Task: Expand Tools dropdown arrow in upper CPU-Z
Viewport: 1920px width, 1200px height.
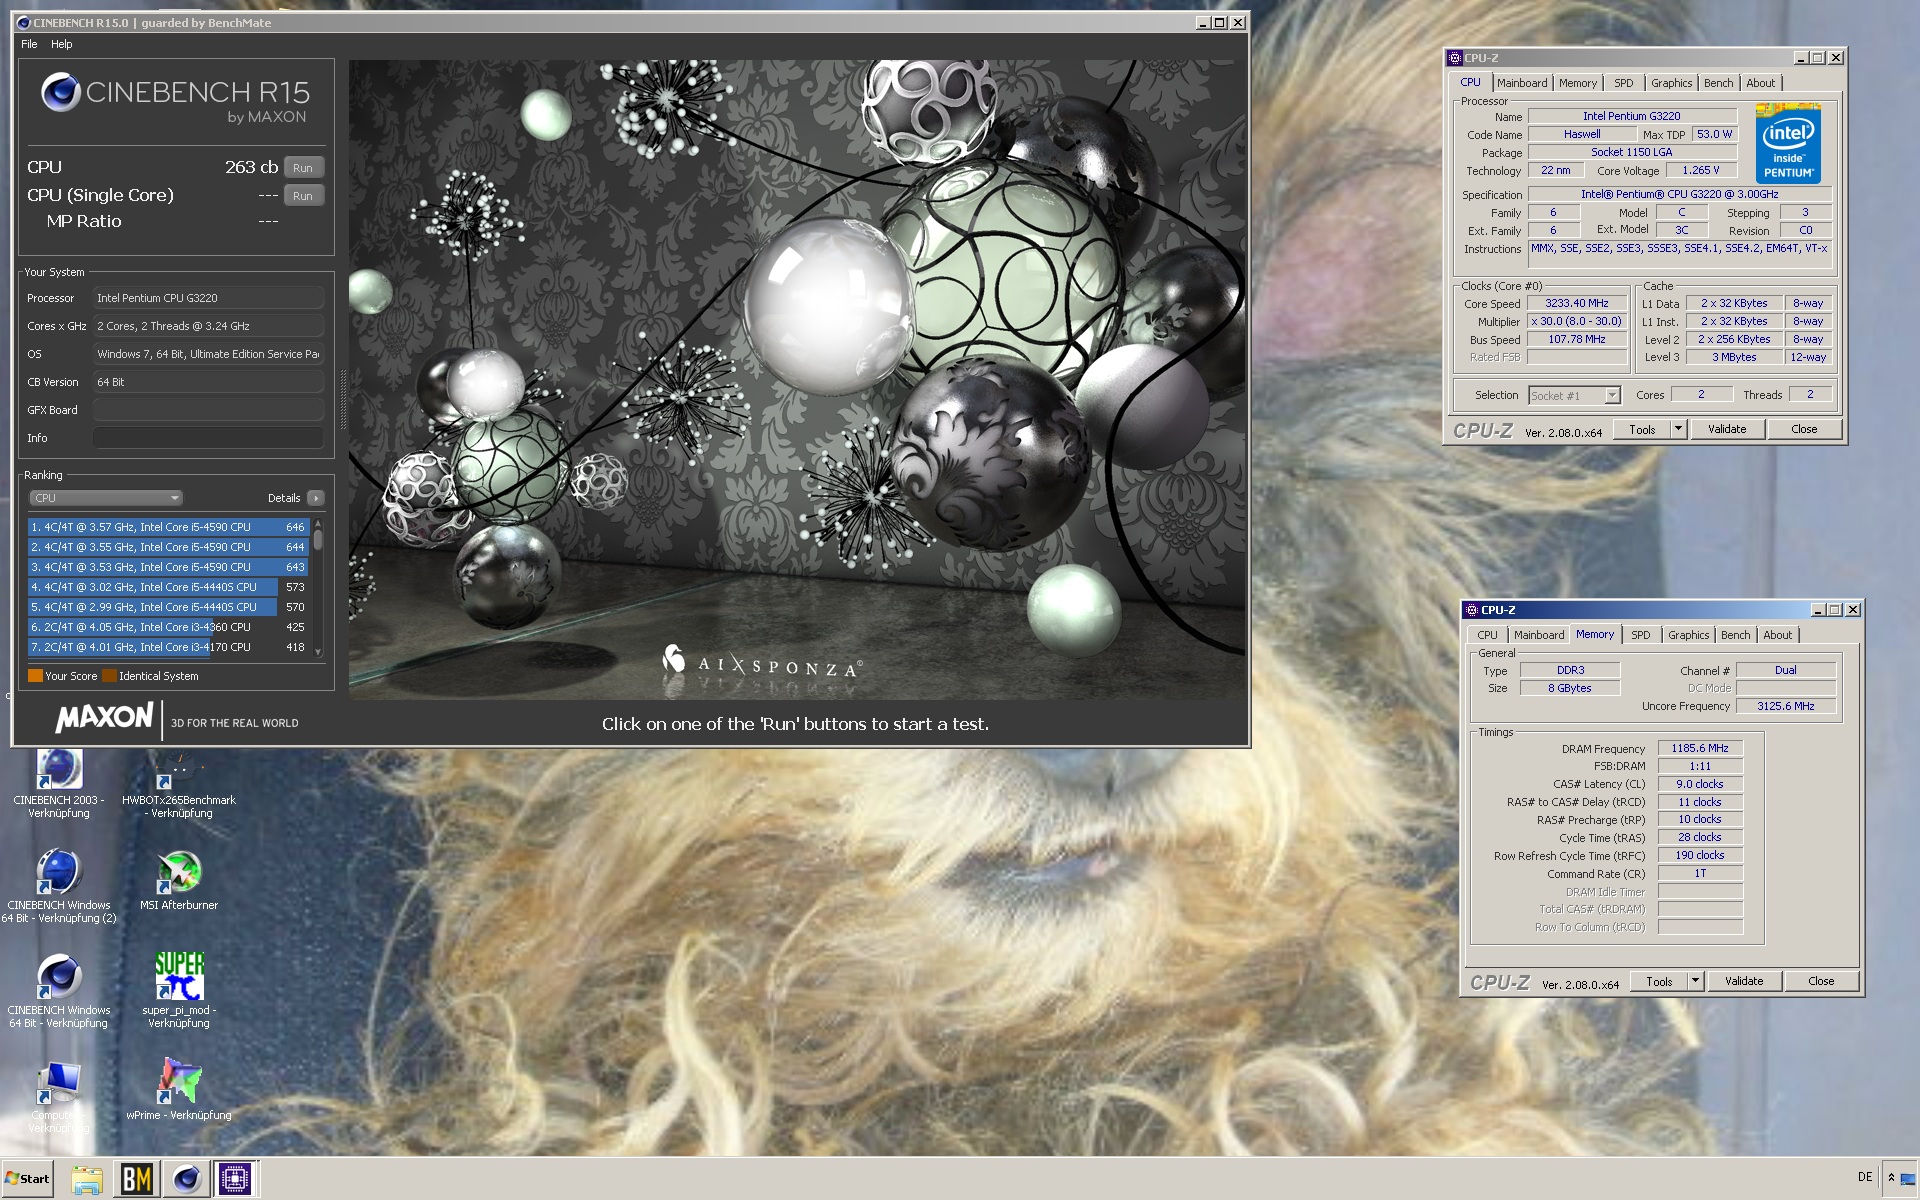Action: point(1679,429)
